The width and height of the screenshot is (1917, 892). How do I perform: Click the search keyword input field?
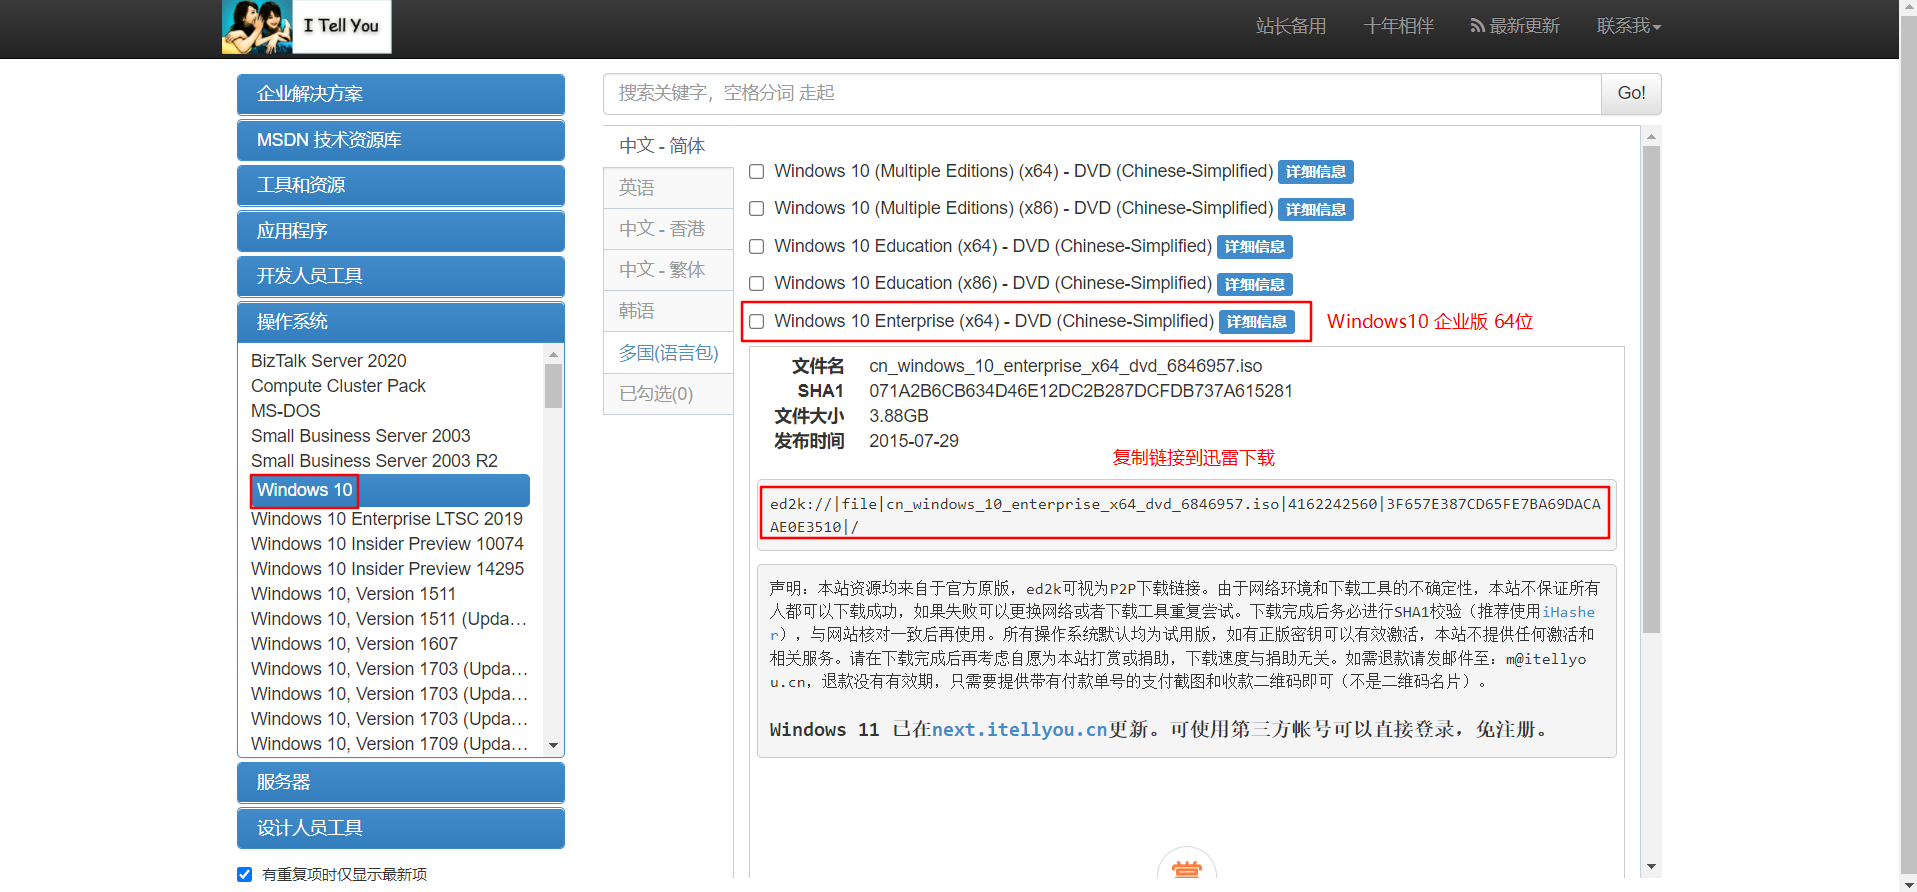point(1102,93)
